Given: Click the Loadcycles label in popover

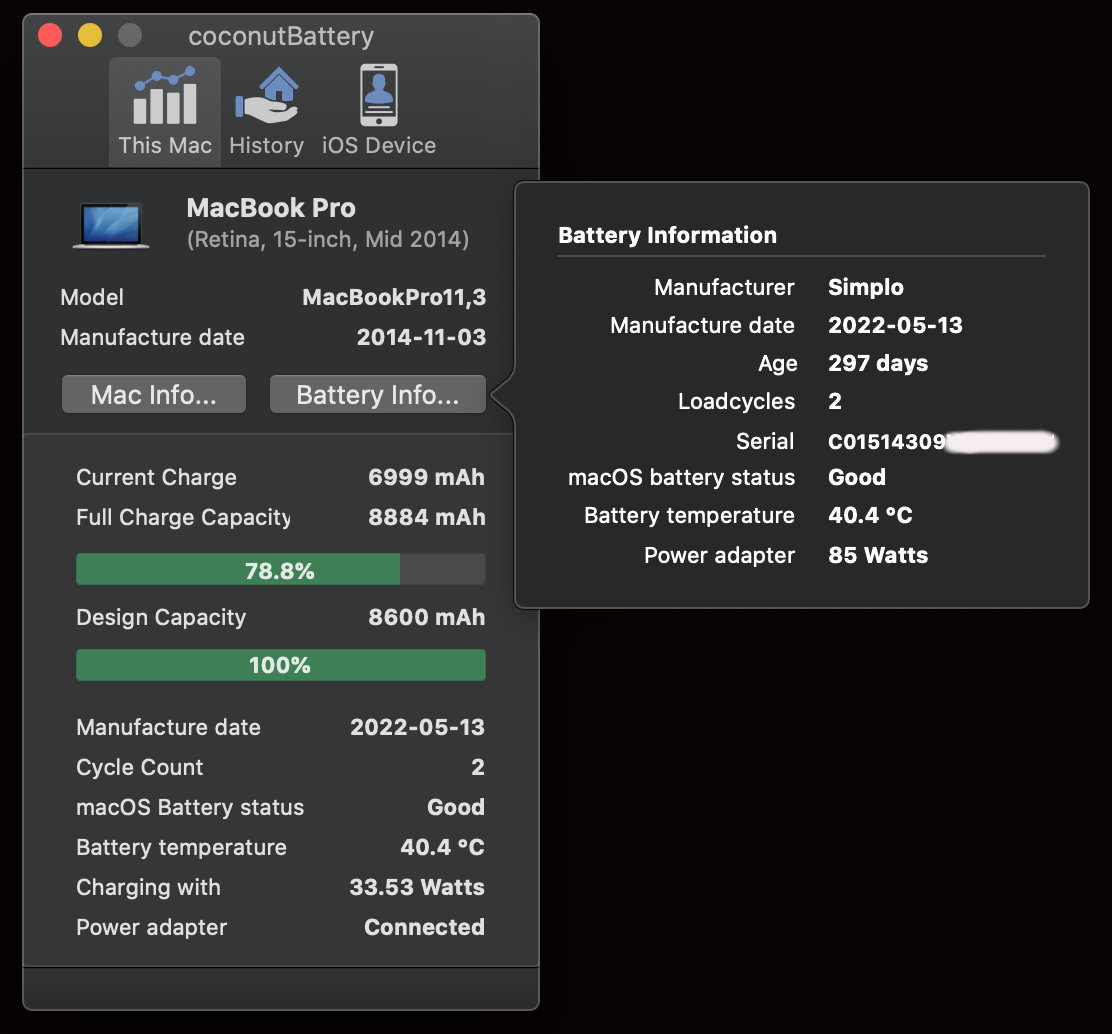Looking at the screenshot, I should click(x=736, y=401).
